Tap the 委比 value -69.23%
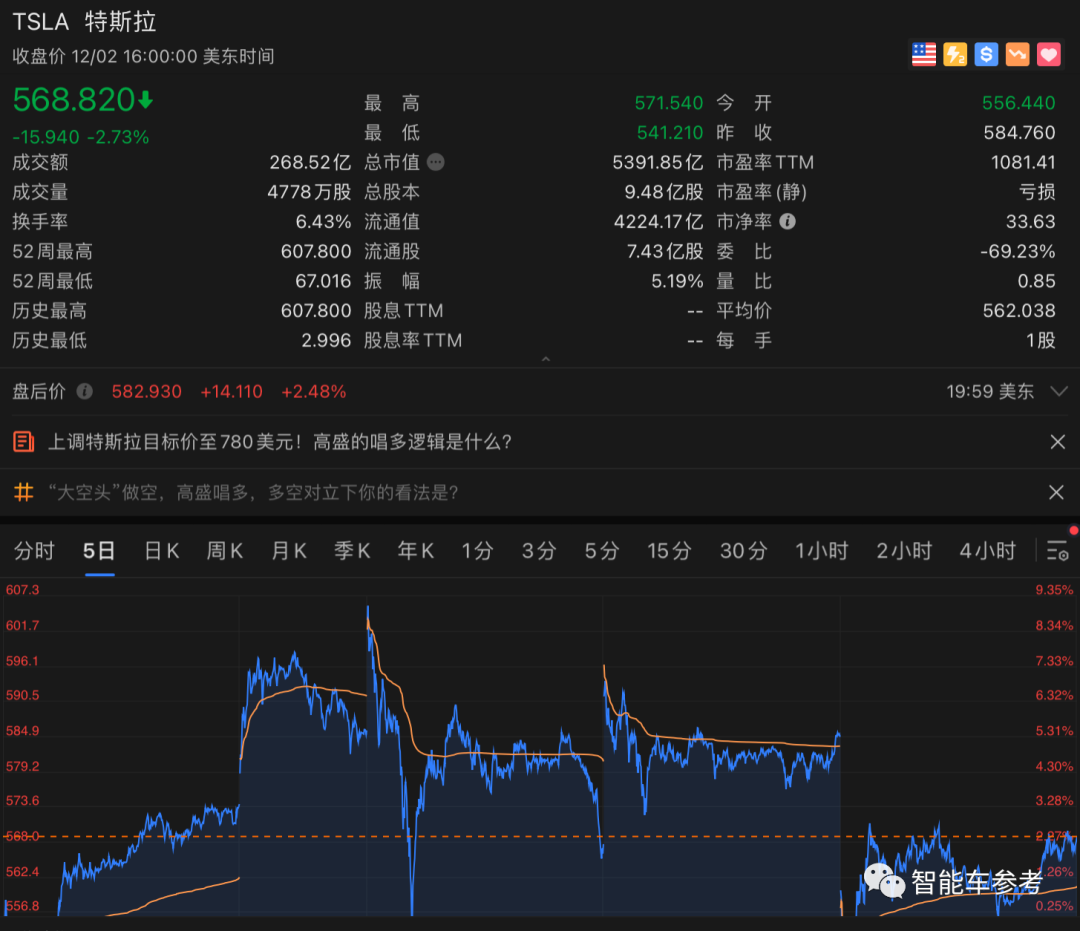The image size is (1080, 931). pyautogui.click(x=1017, y=251)
